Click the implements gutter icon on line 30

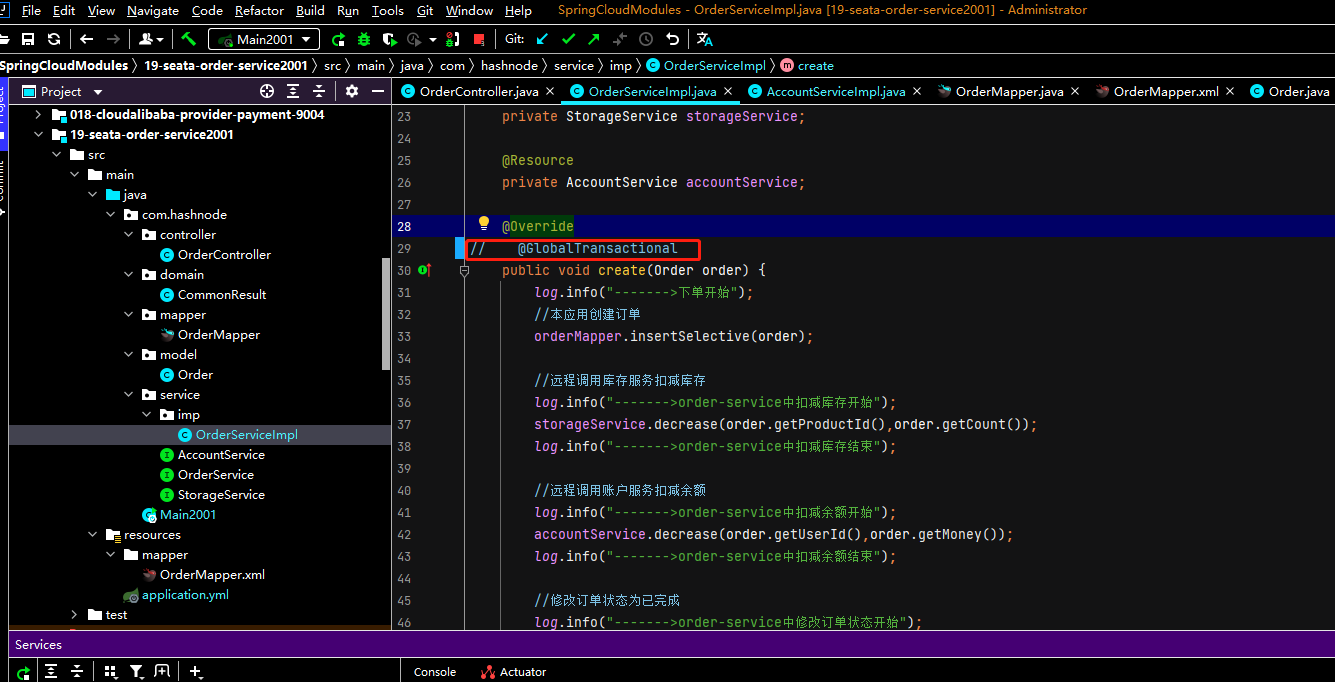[425, 270]
